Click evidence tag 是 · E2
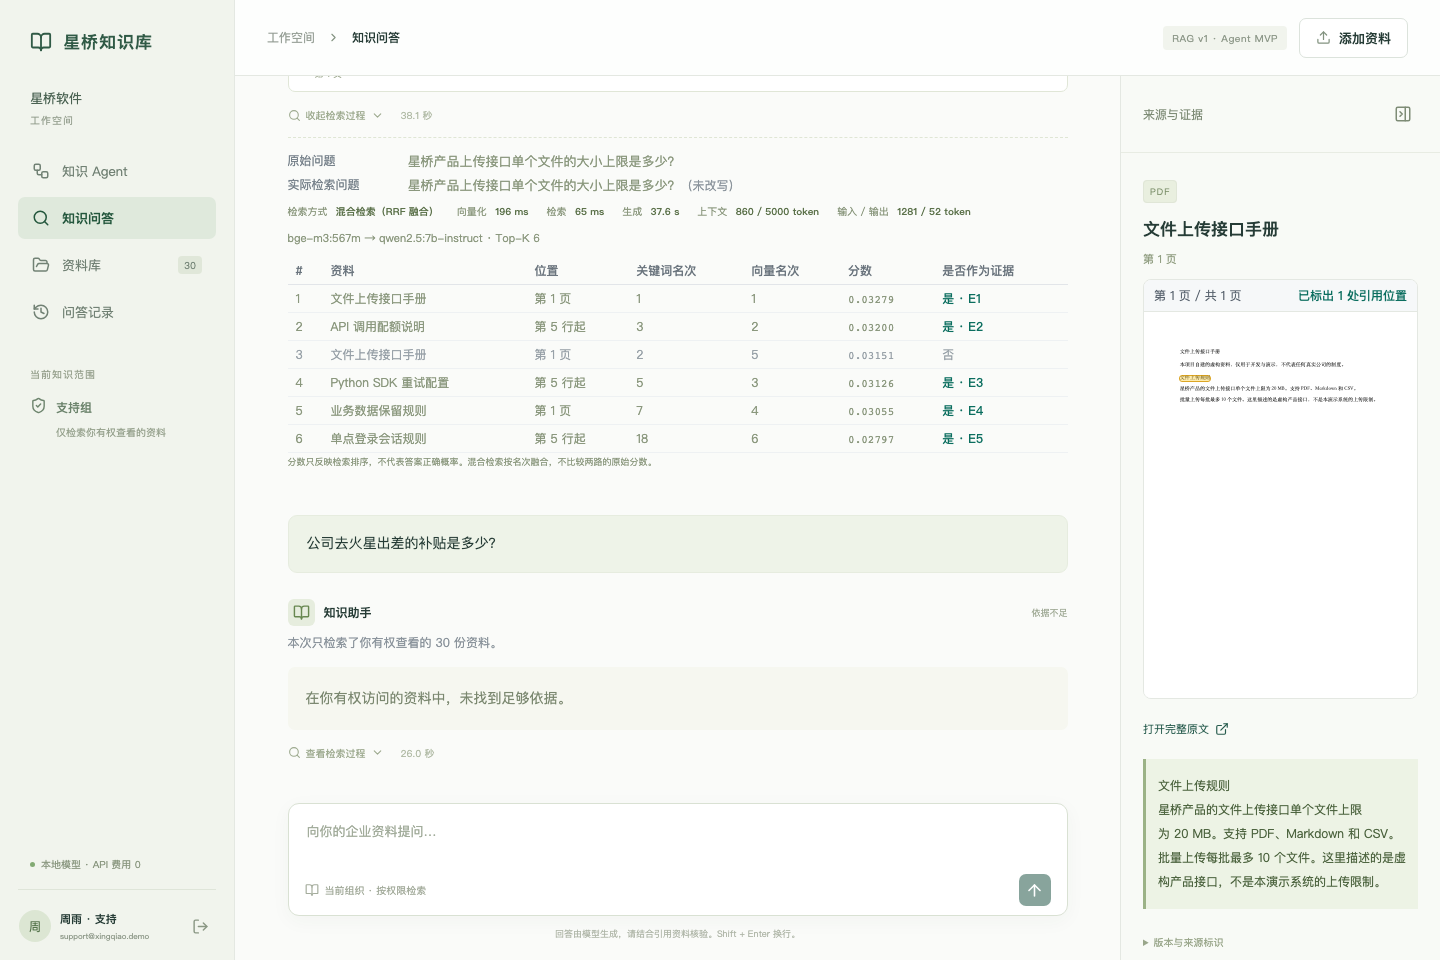 click(962, 327)
